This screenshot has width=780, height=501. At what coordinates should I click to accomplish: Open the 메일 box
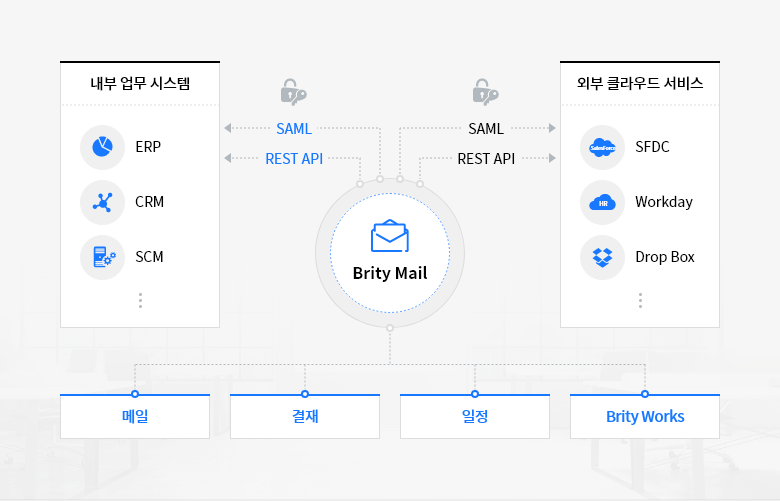[135, 417]
